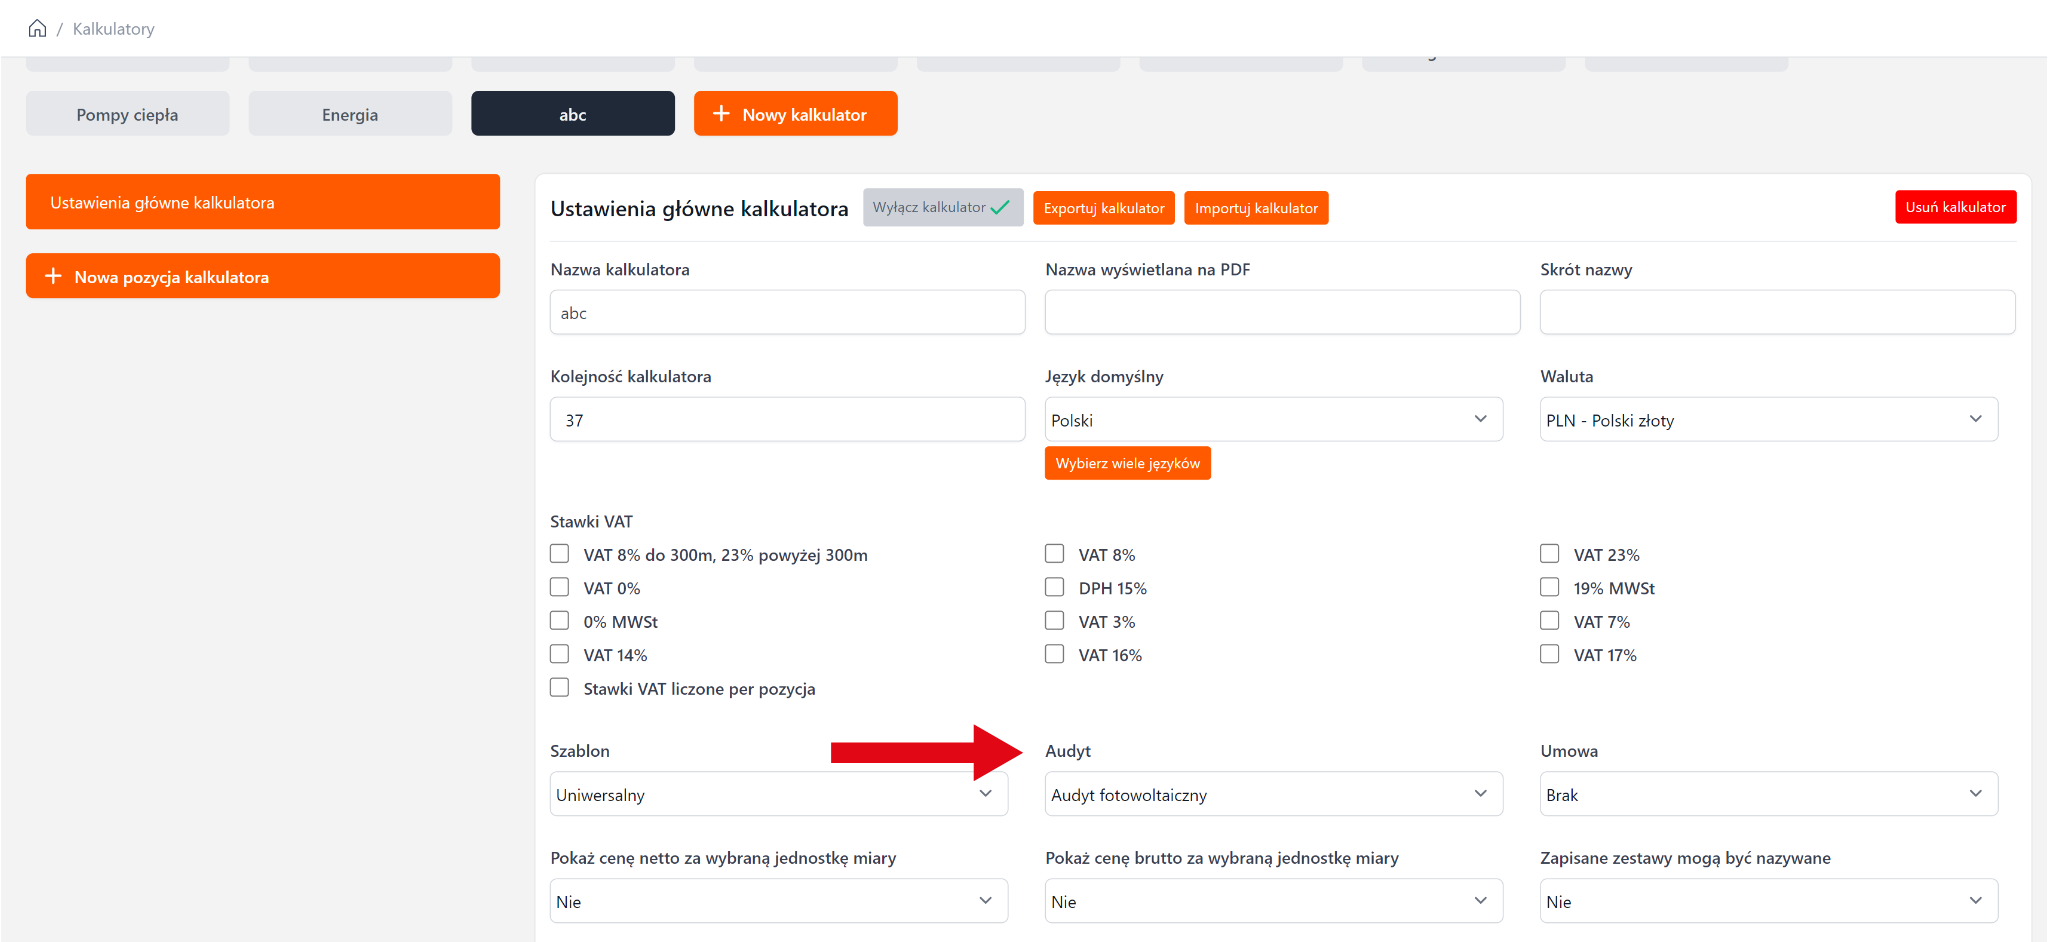The height and width of the screenshot is (942, 2048).
Task: Click Importuj kalkulator
Action: pyautogui.click(x=1255, y=208)
